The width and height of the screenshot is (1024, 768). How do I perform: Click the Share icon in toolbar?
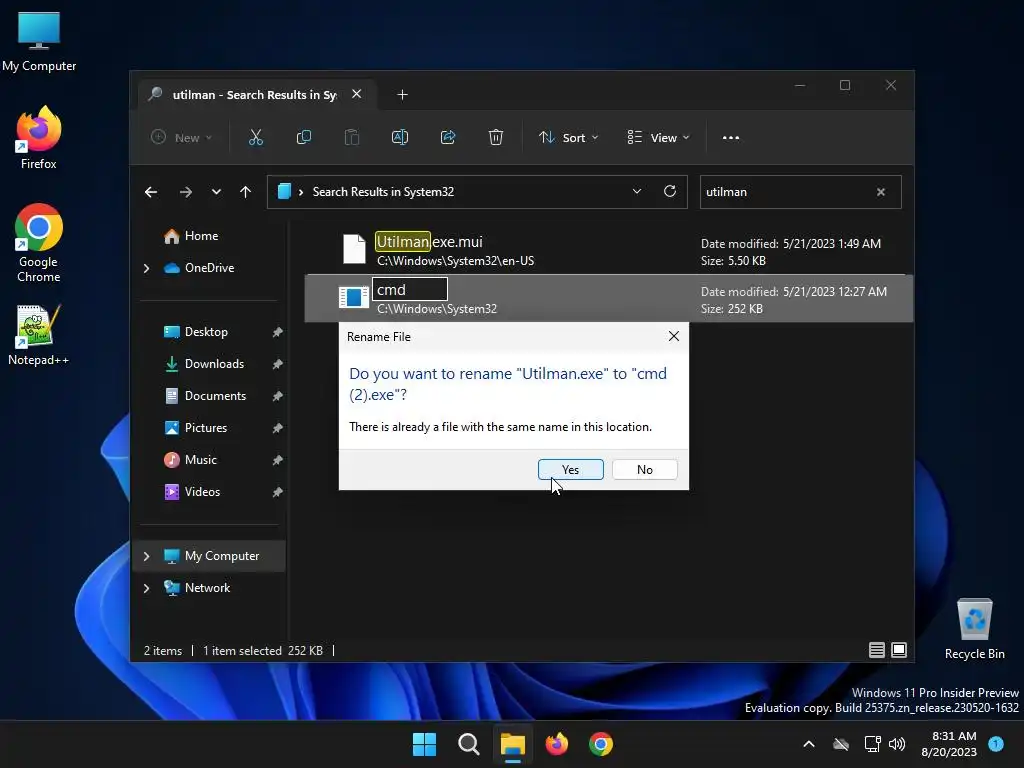[448, 137]
